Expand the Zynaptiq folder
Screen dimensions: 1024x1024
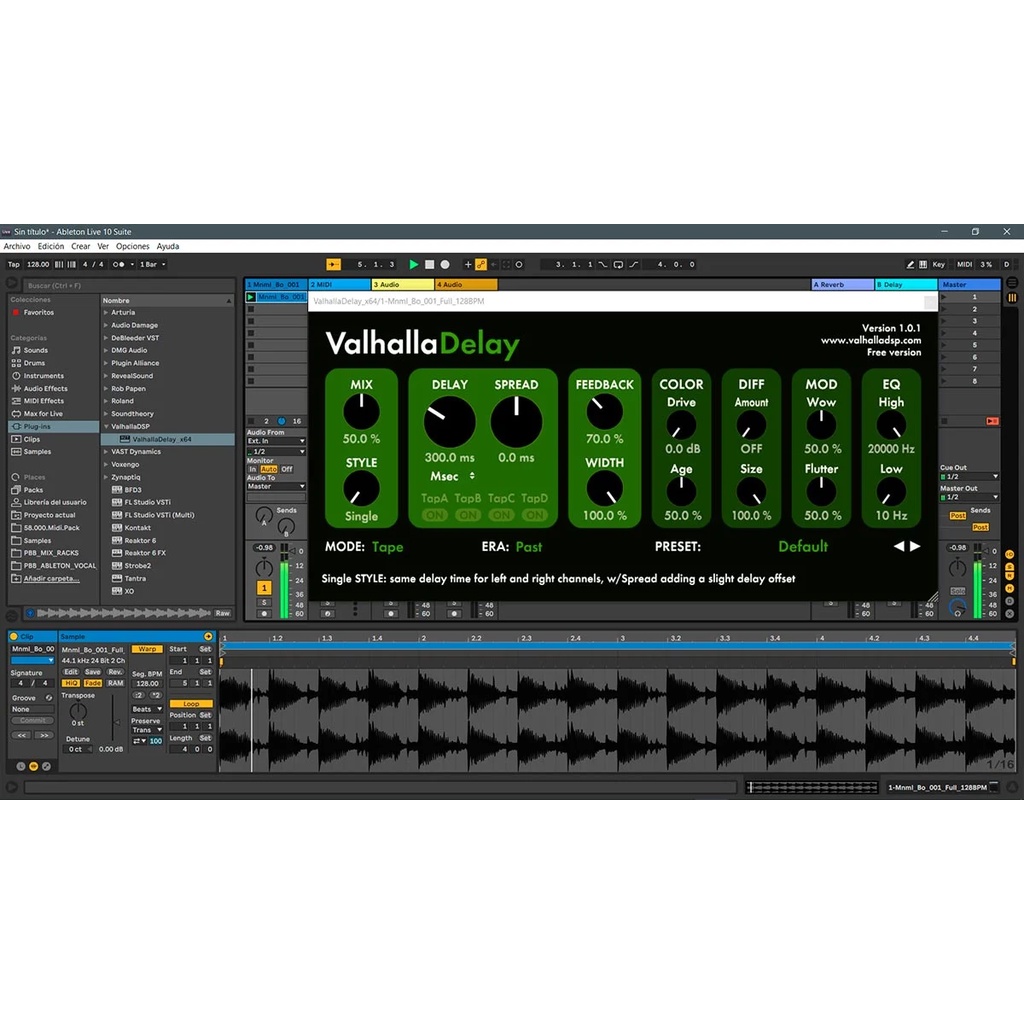[x=105, y=477]
